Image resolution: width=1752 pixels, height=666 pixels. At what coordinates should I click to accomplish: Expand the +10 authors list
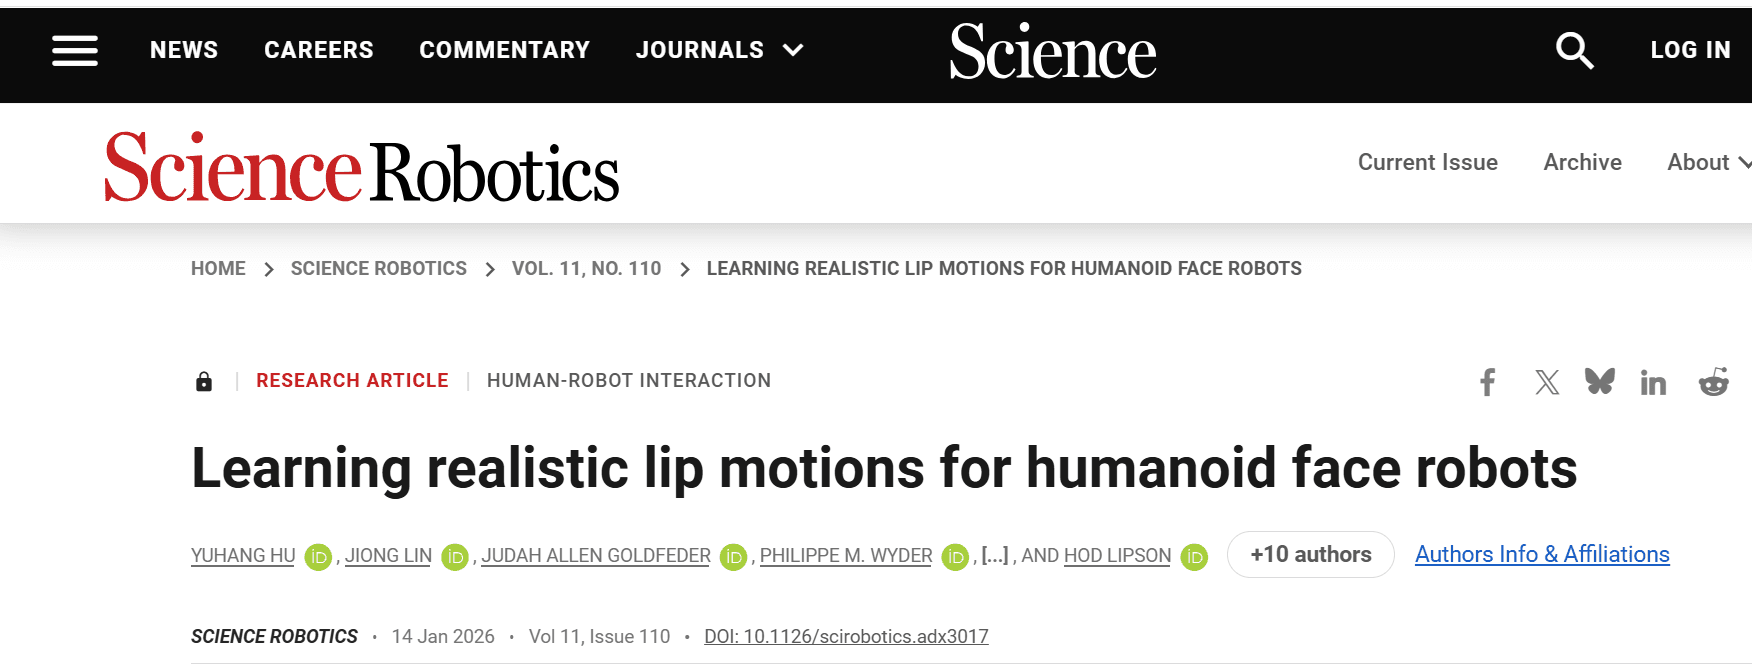pyautogui.click(x=1310, y=554)
